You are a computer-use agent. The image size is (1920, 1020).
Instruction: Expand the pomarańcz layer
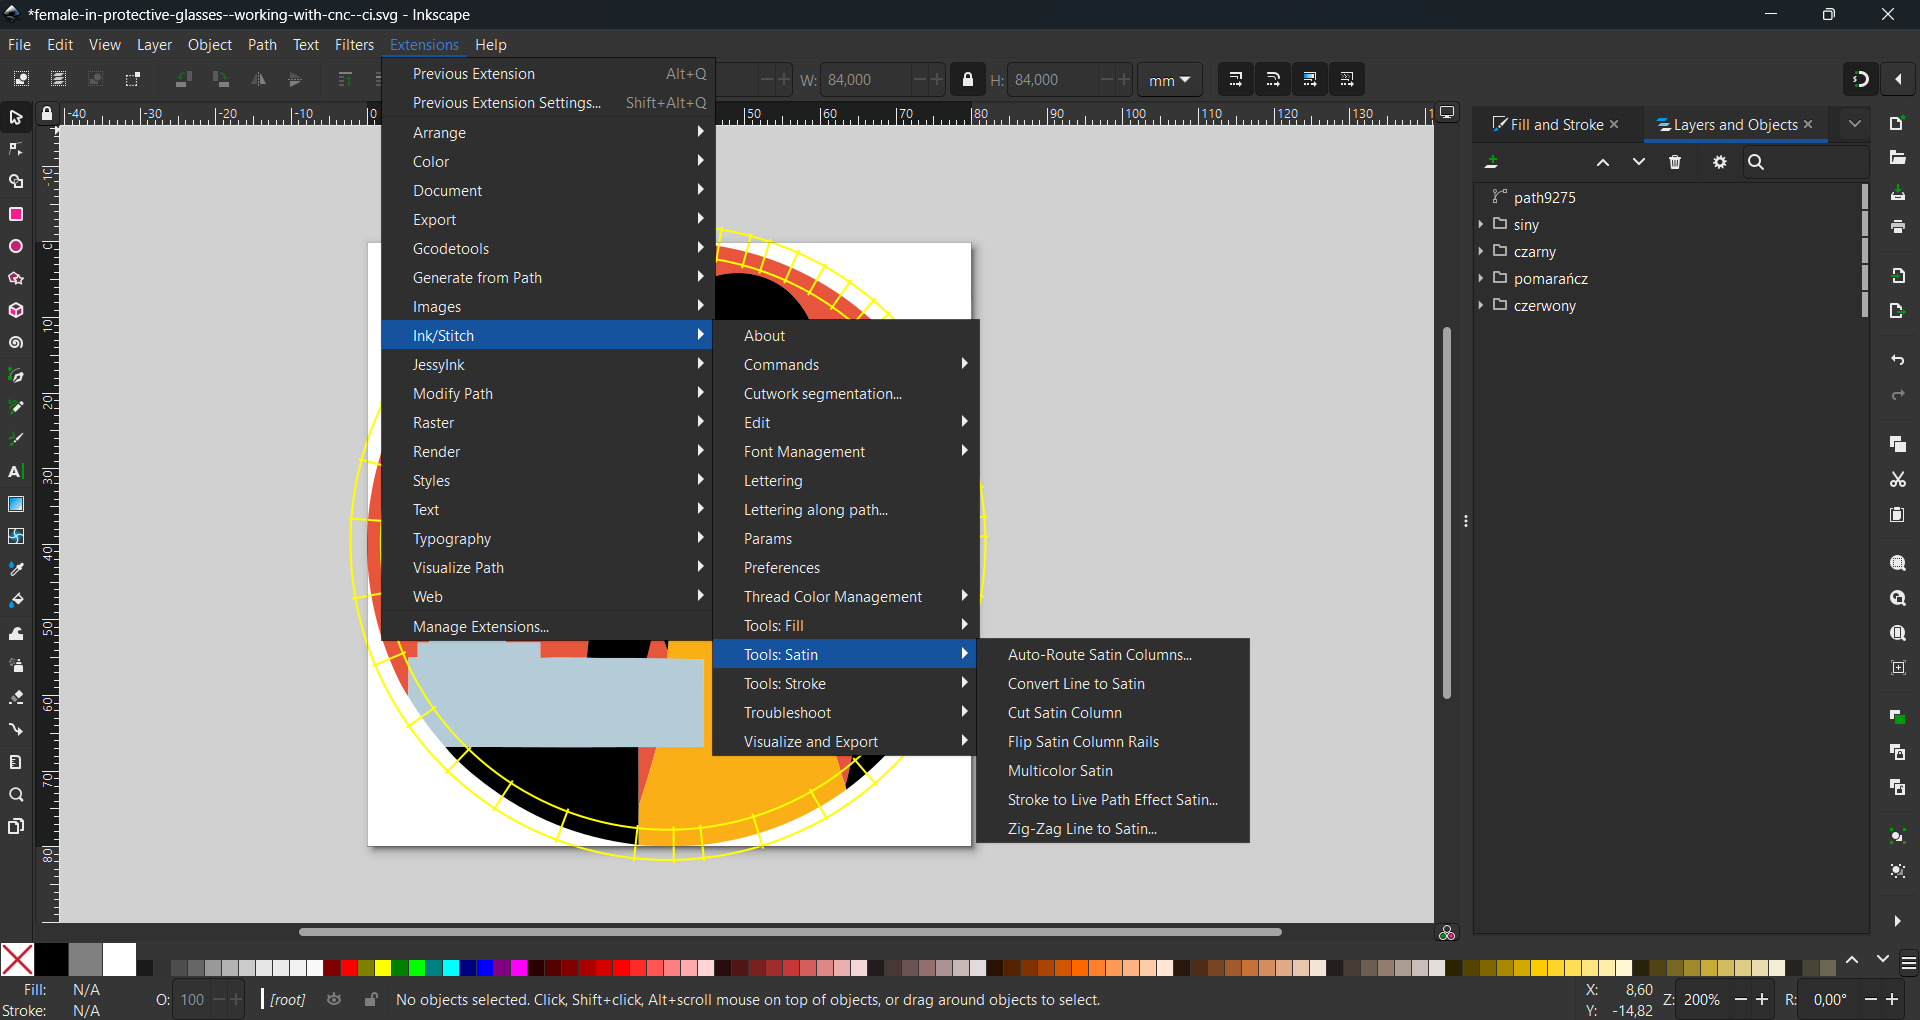pos(1481,278)
